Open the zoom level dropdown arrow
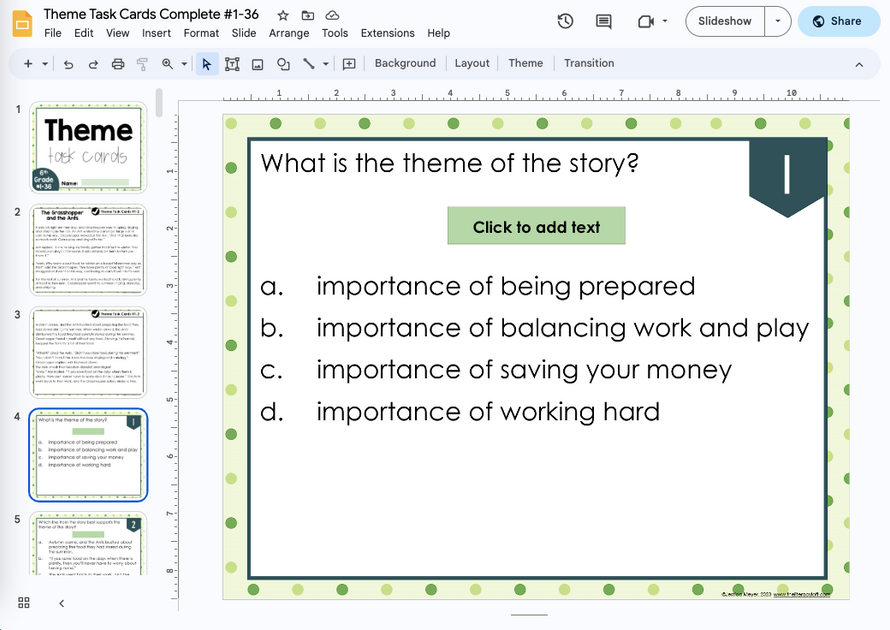The width and height of the screenshot is (890, 630). click(183, 63)
